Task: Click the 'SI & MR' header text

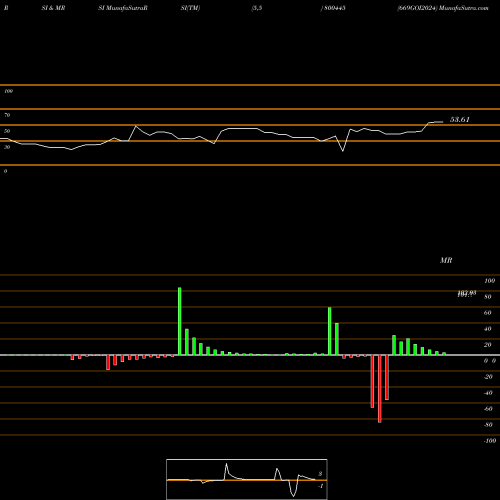Action: click(53, 8)
